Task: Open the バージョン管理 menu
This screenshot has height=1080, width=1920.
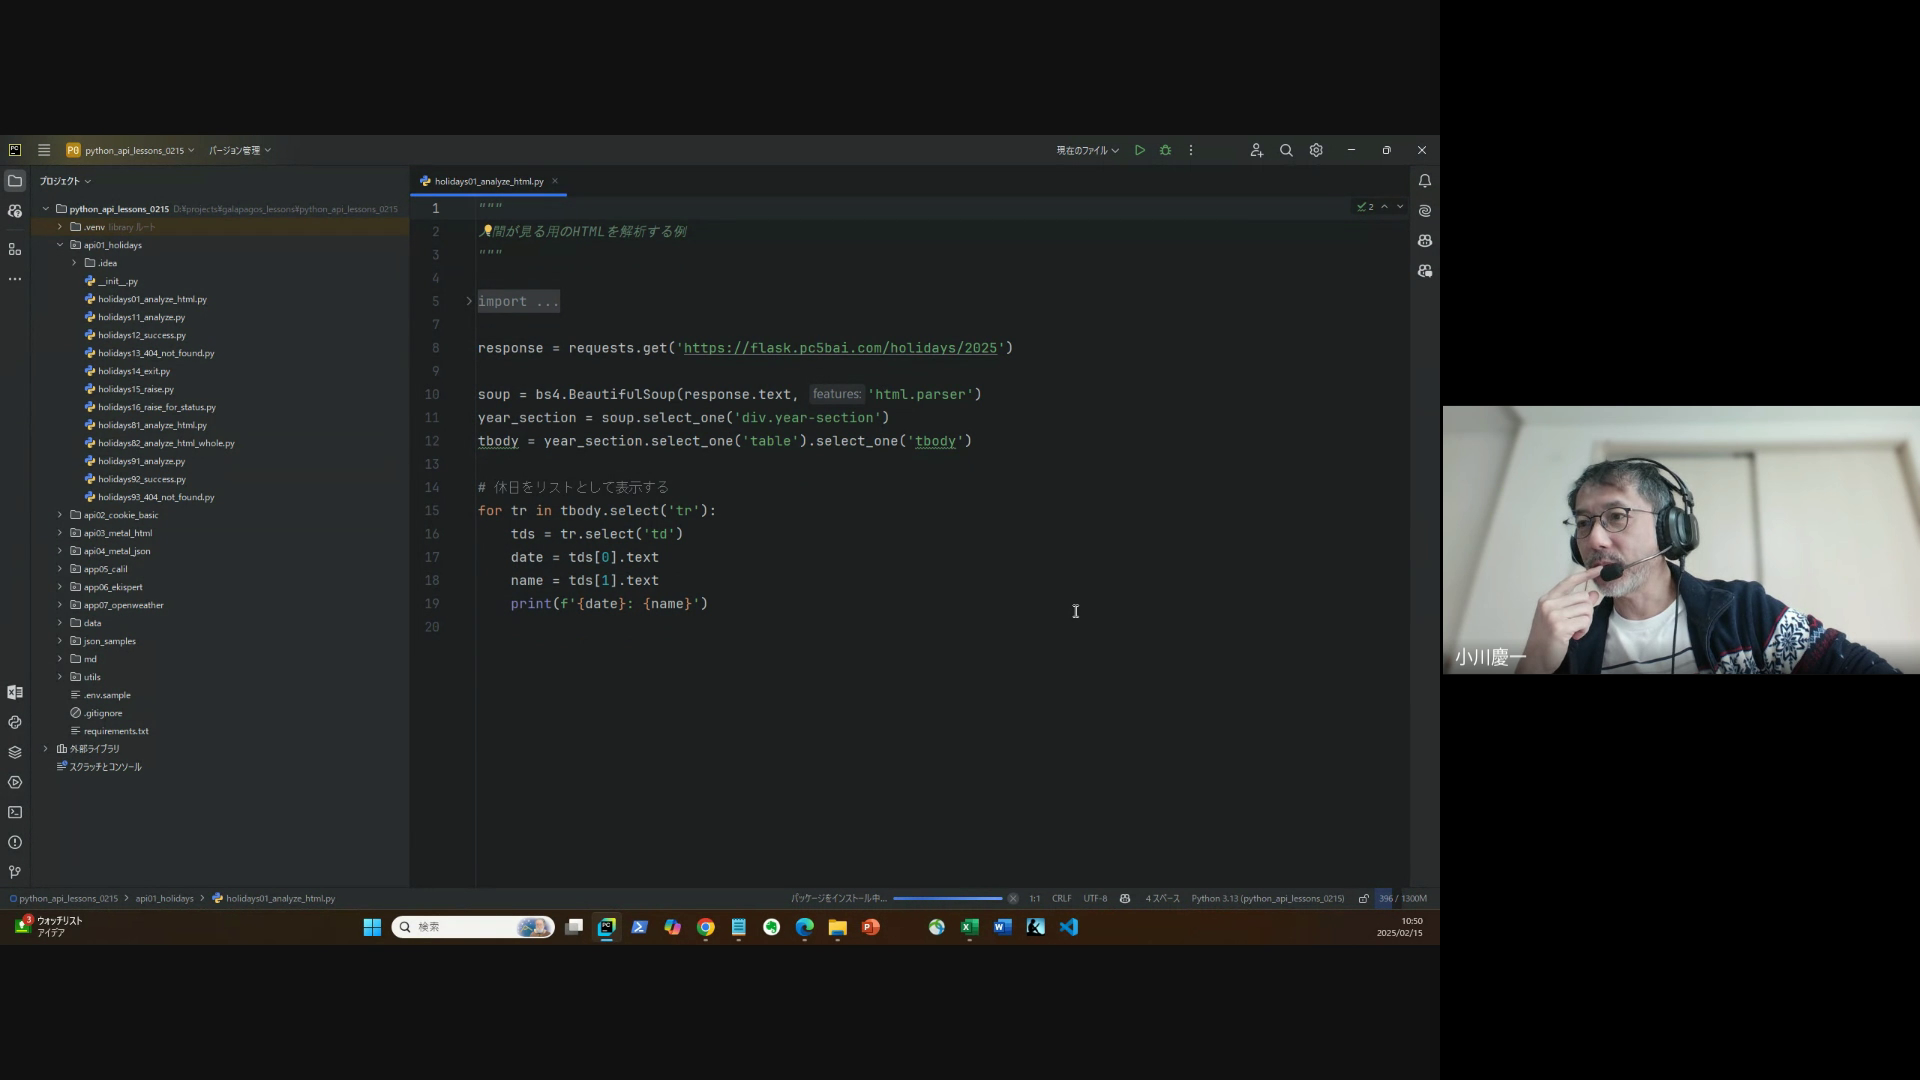Action: tap(239, 150)
